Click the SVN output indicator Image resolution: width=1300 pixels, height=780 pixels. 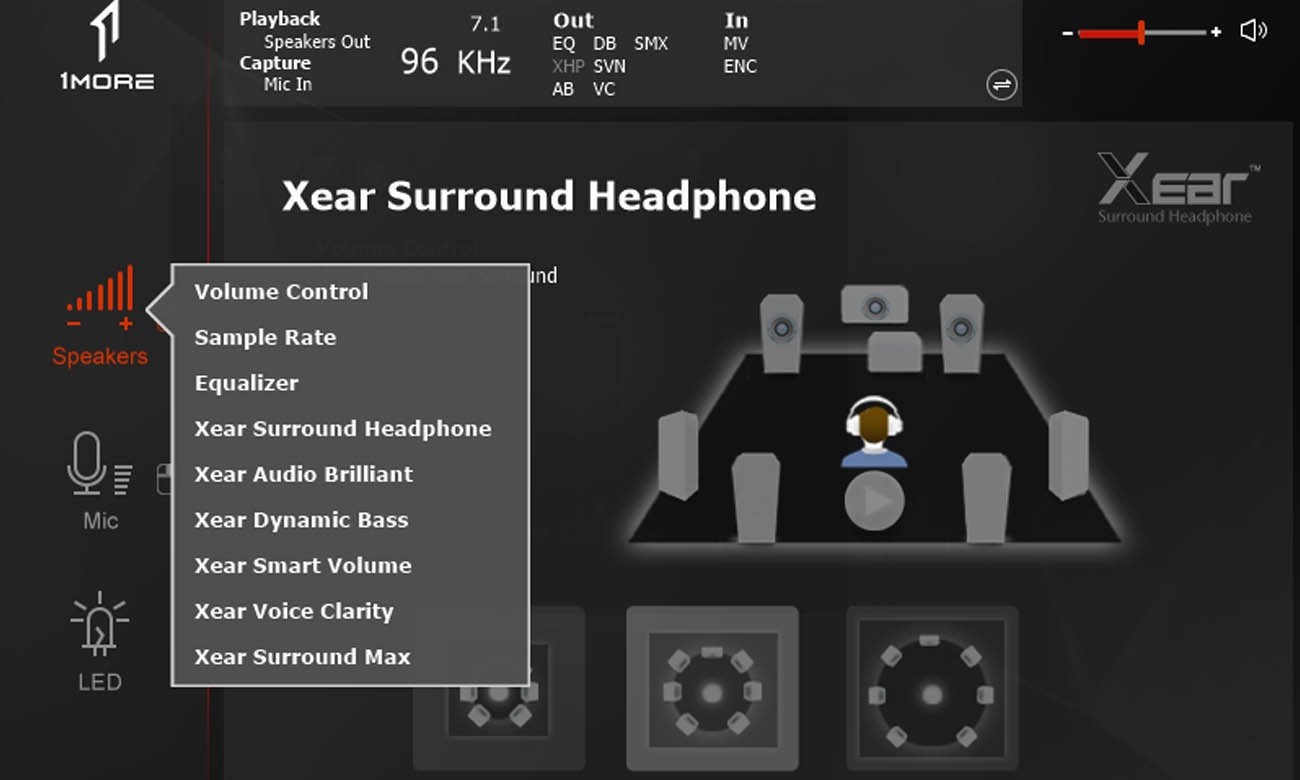click(x=609, y=67)
